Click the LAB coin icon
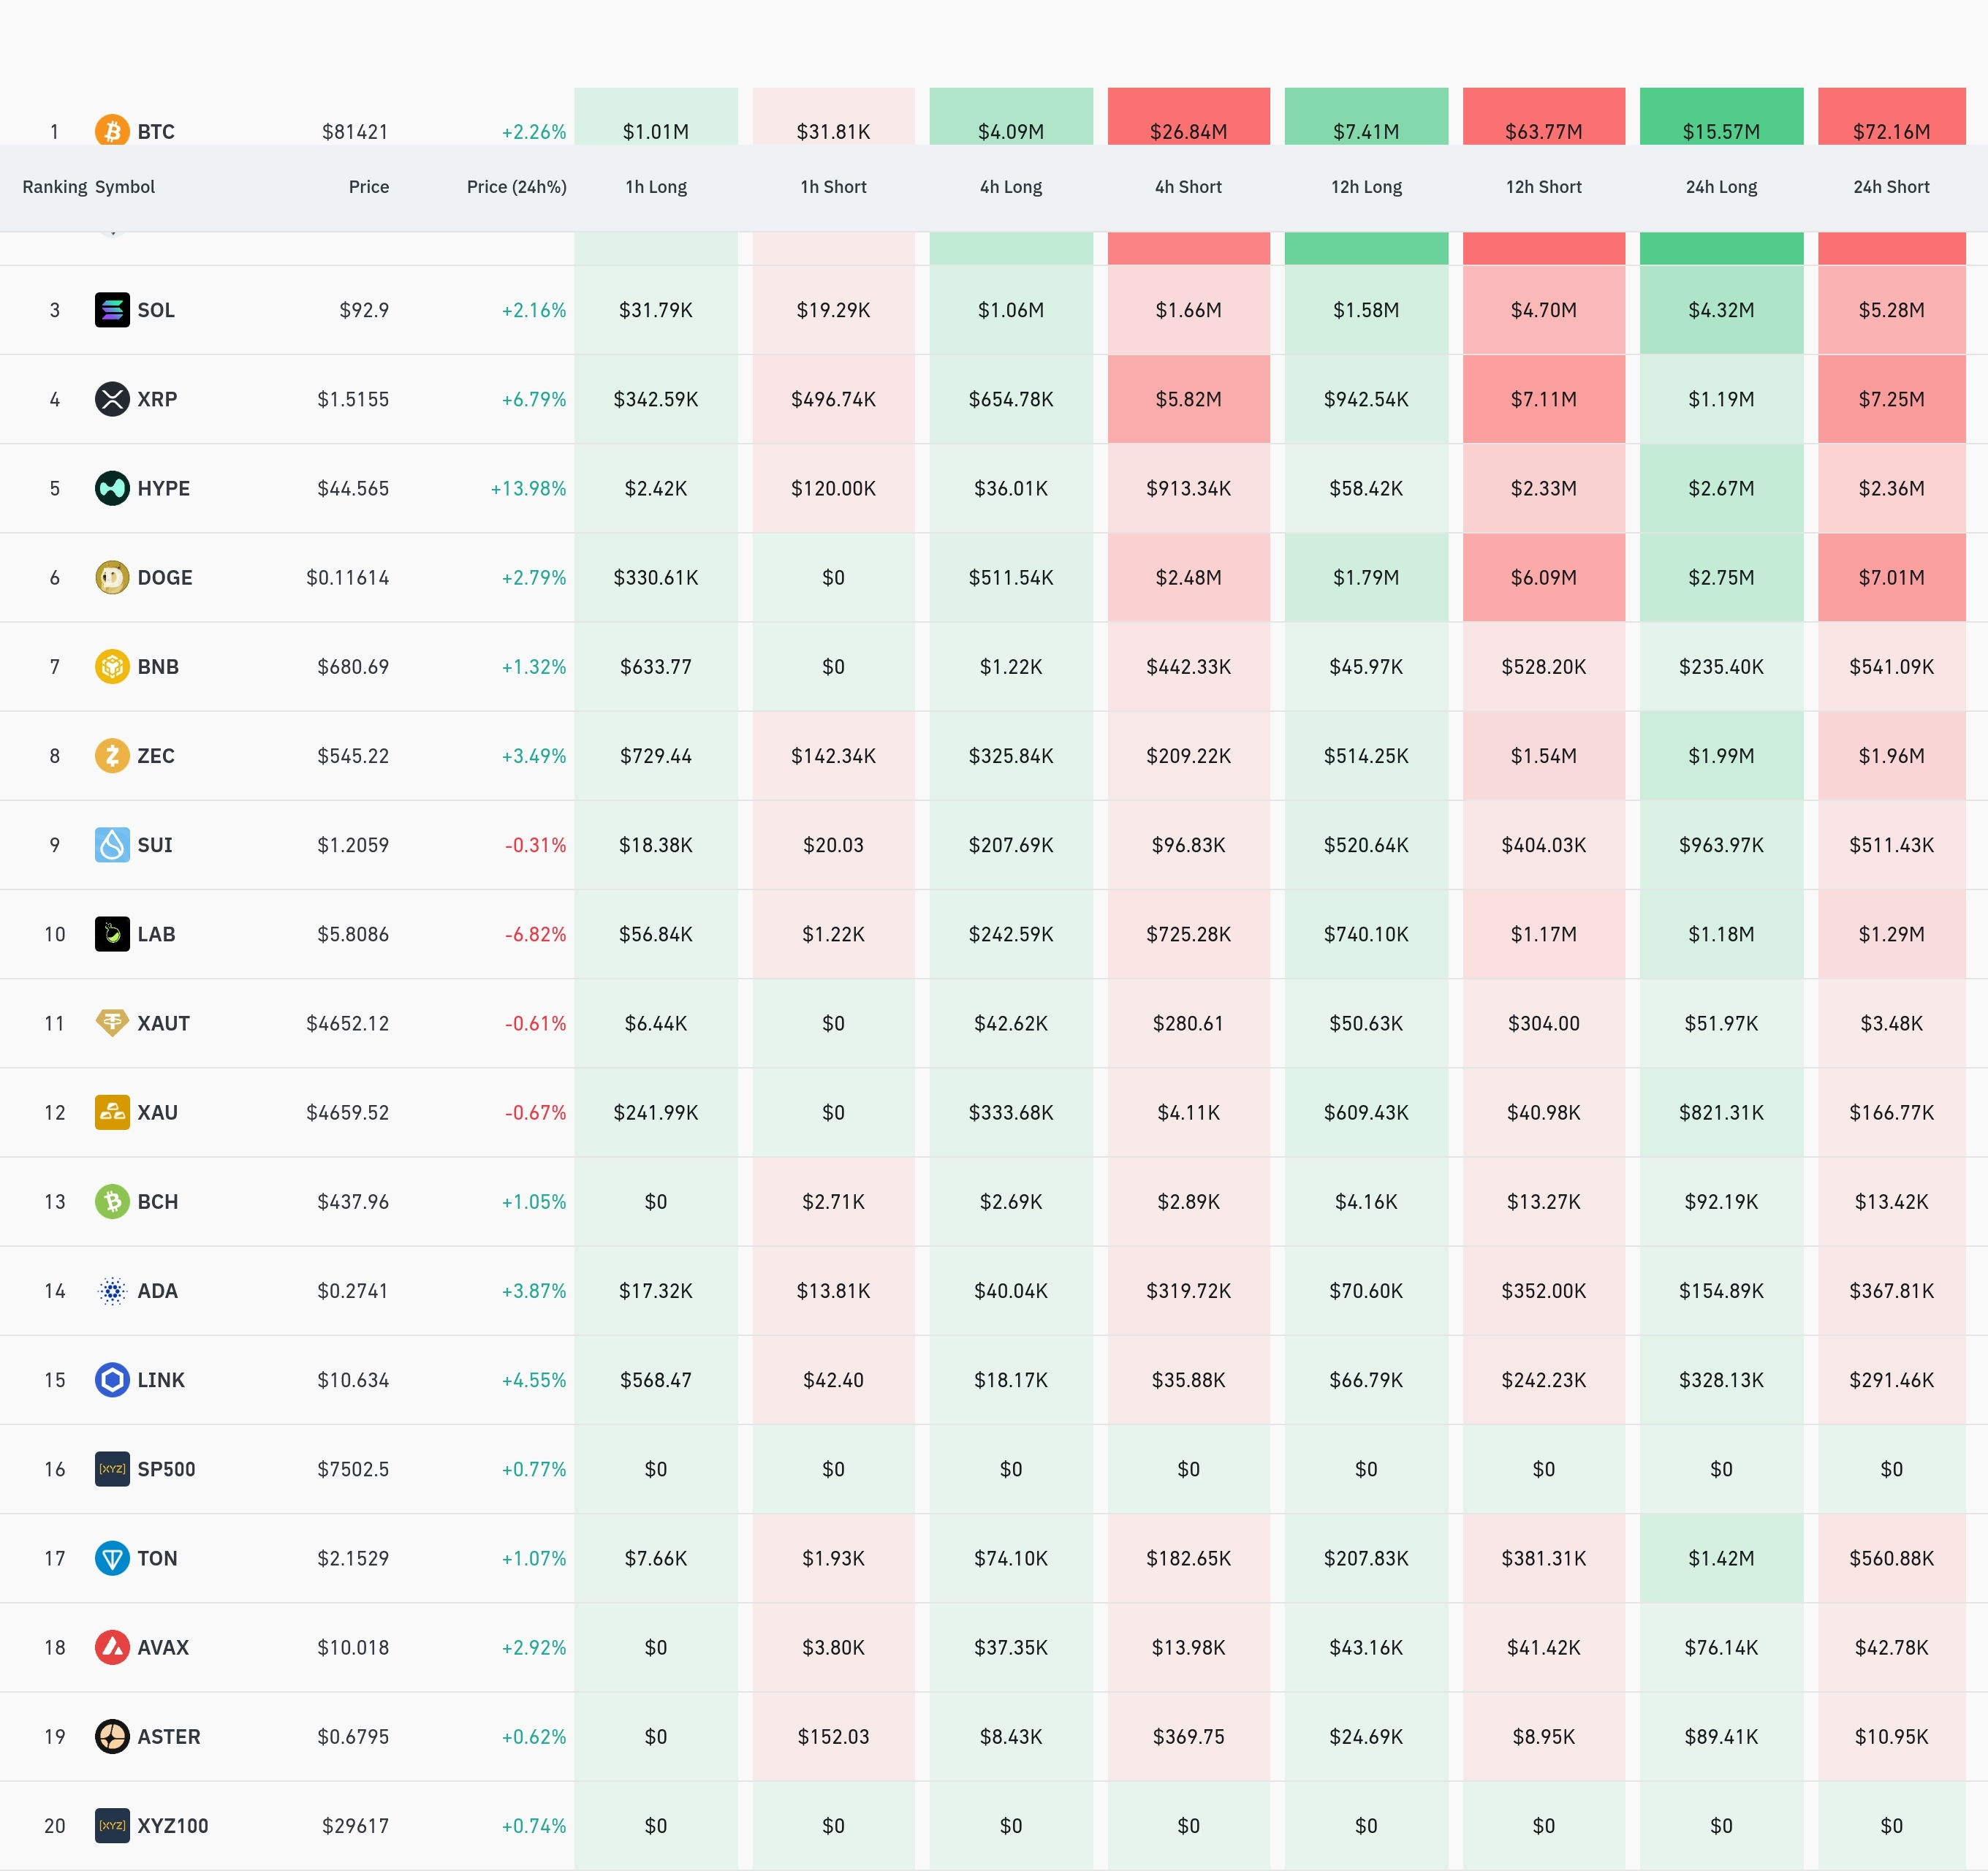The image size is (1988, 1871). 112,934
